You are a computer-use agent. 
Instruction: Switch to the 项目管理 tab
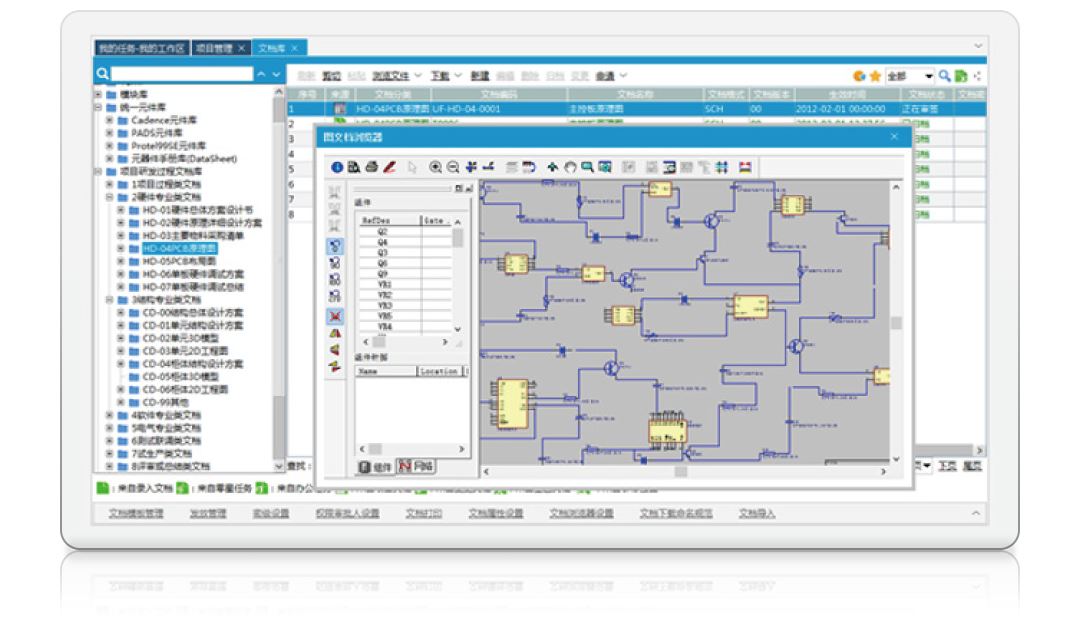215,48
